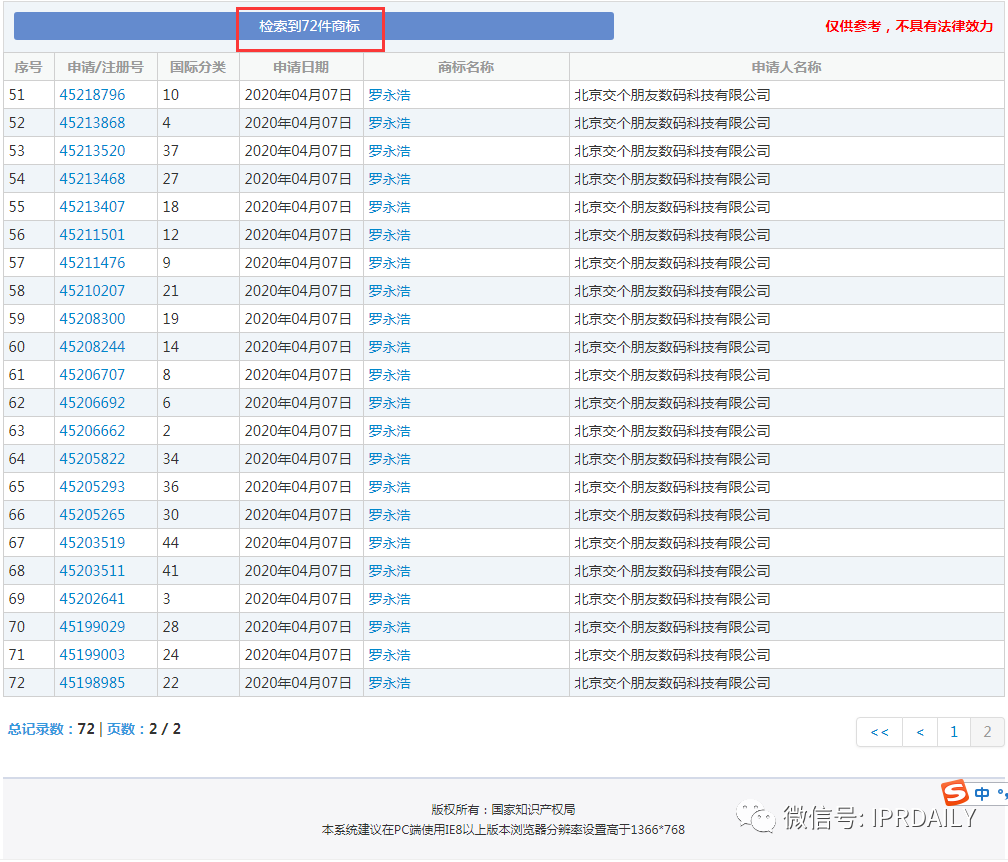Open registration number 45211476 link
Image resolution: width=1008 pixels, height=862 pixels.
92,263
